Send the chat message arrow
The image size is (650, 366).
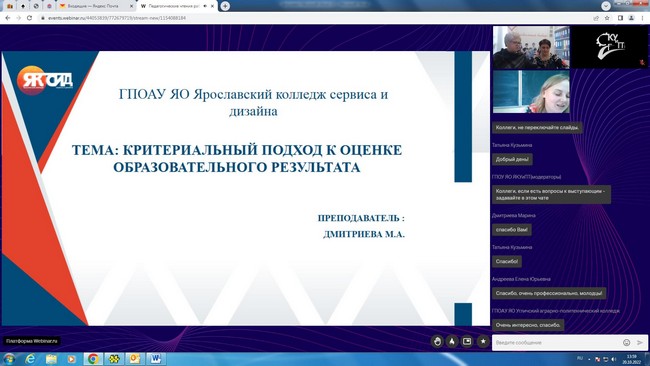(640, 342)
